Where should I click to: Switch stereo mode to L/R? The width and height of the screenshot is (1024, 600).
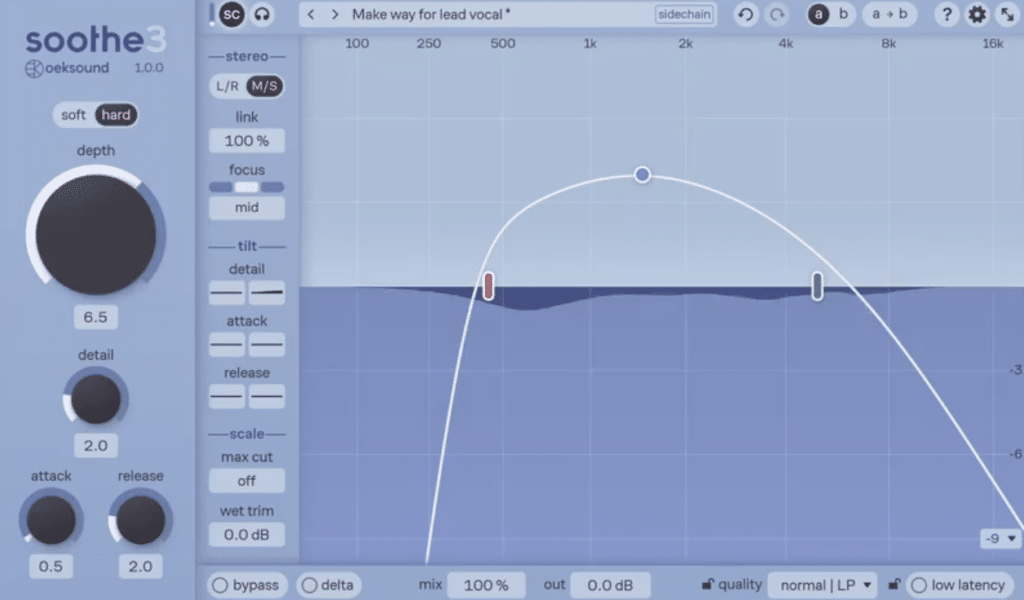coord(227,86)
